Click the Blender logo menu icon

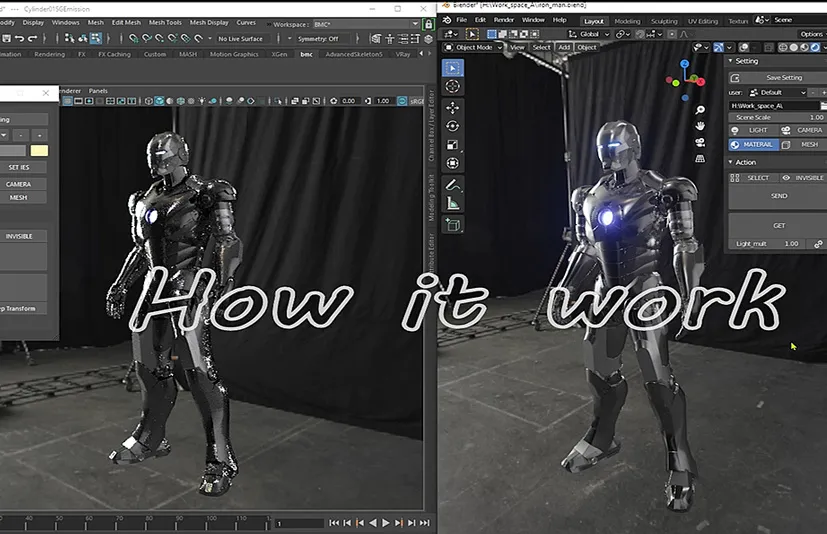pos(447,20)
